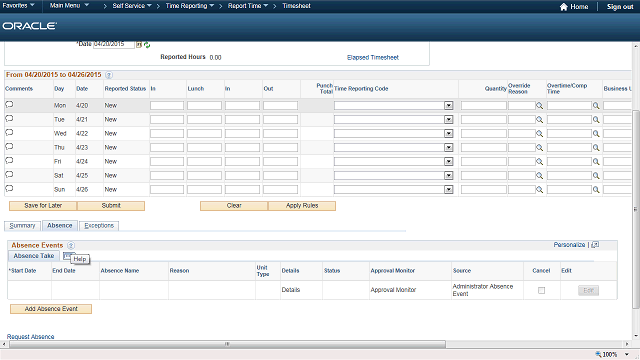Click show all columns icon beside Absence Take

coord(67,256)
